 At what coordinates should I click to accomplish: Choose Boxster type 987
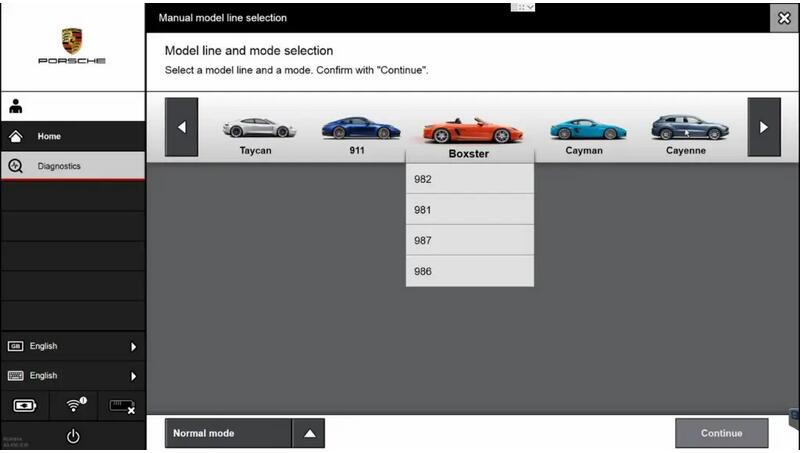coord(470,240)
